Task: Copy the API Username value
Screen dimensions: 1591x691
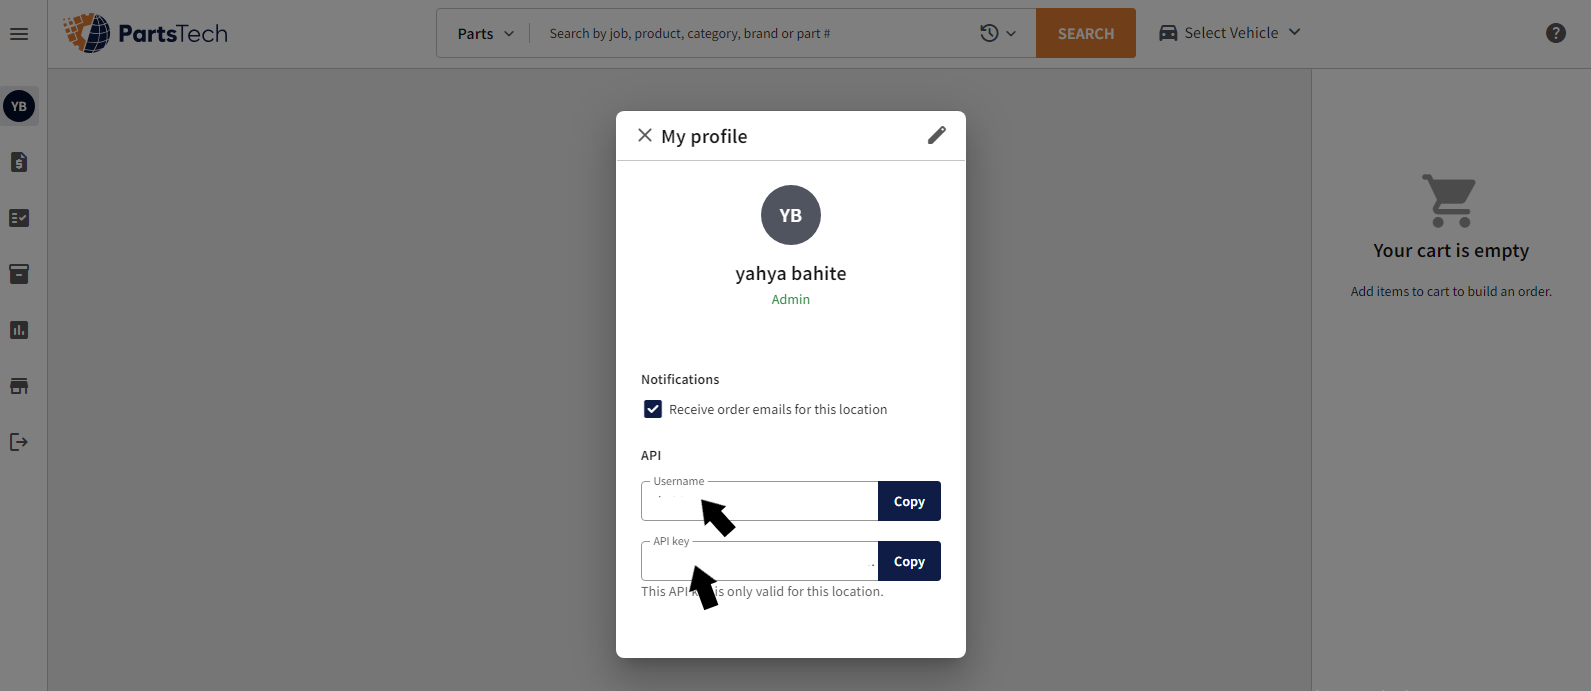Action: pyautogui.click(x=909, y=501)
